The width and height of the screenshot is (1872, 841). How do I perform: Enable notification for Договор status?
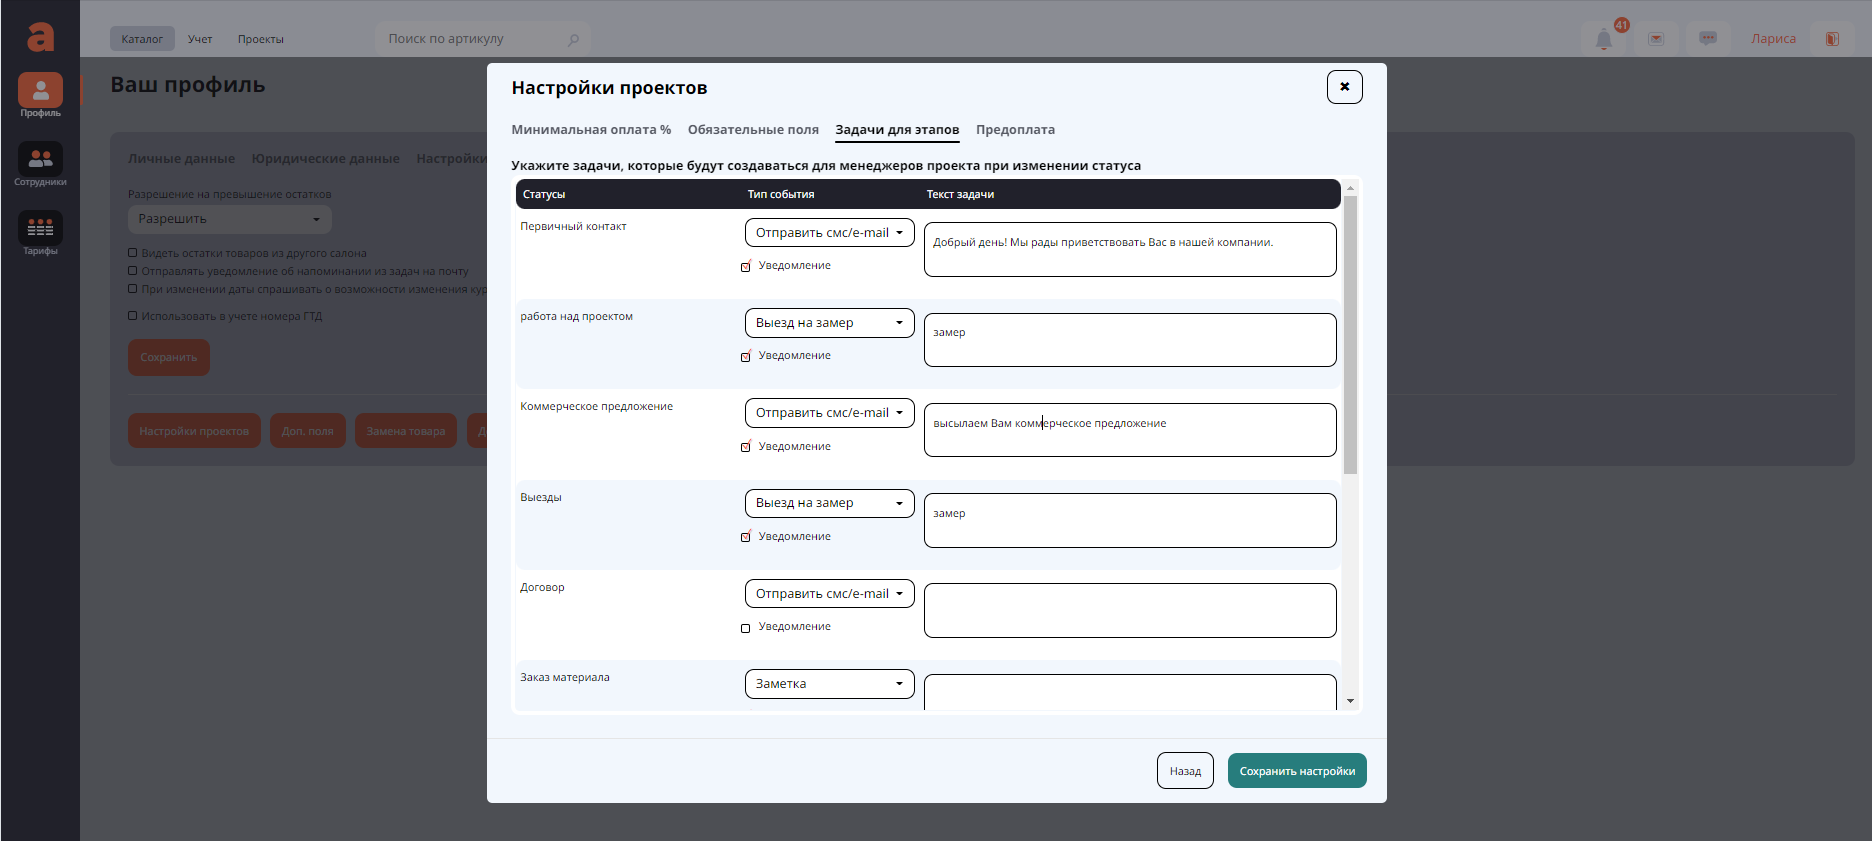(745, 628)
